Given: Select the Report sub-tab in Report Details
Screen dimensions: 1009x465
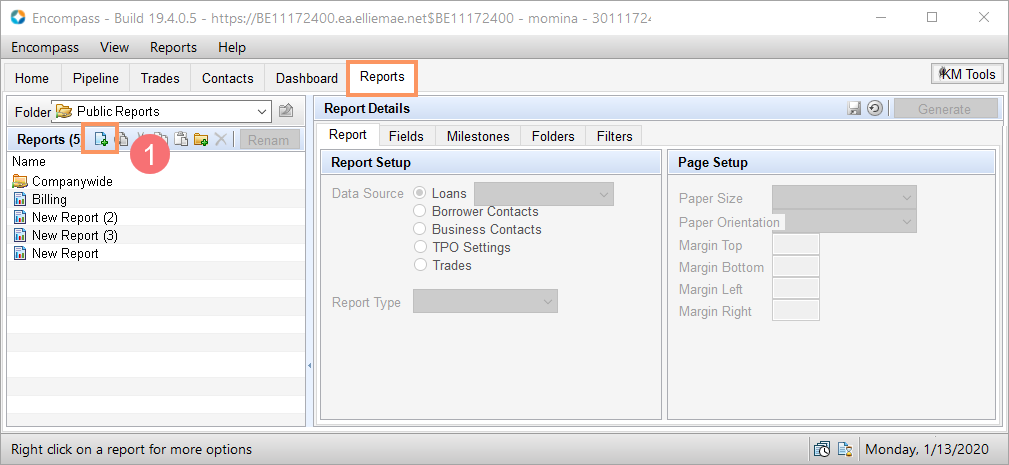Looking at the screenshot, I should click(x=347, y=134).
